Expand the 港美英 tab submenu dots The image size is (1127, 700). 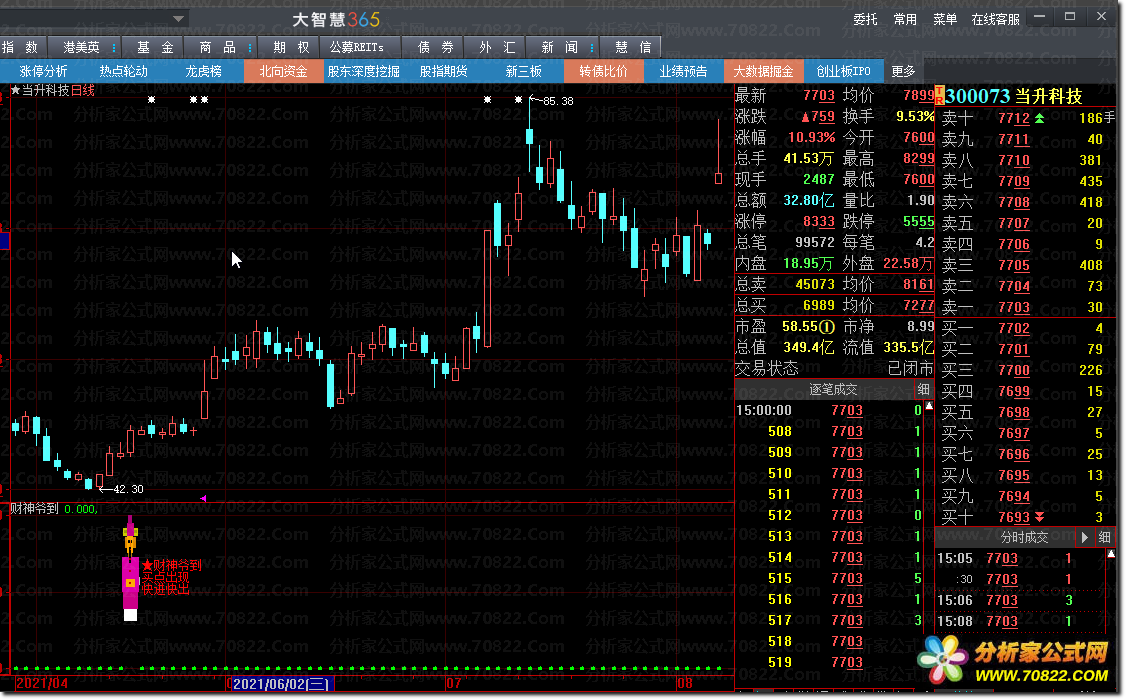tap(114, 47)
